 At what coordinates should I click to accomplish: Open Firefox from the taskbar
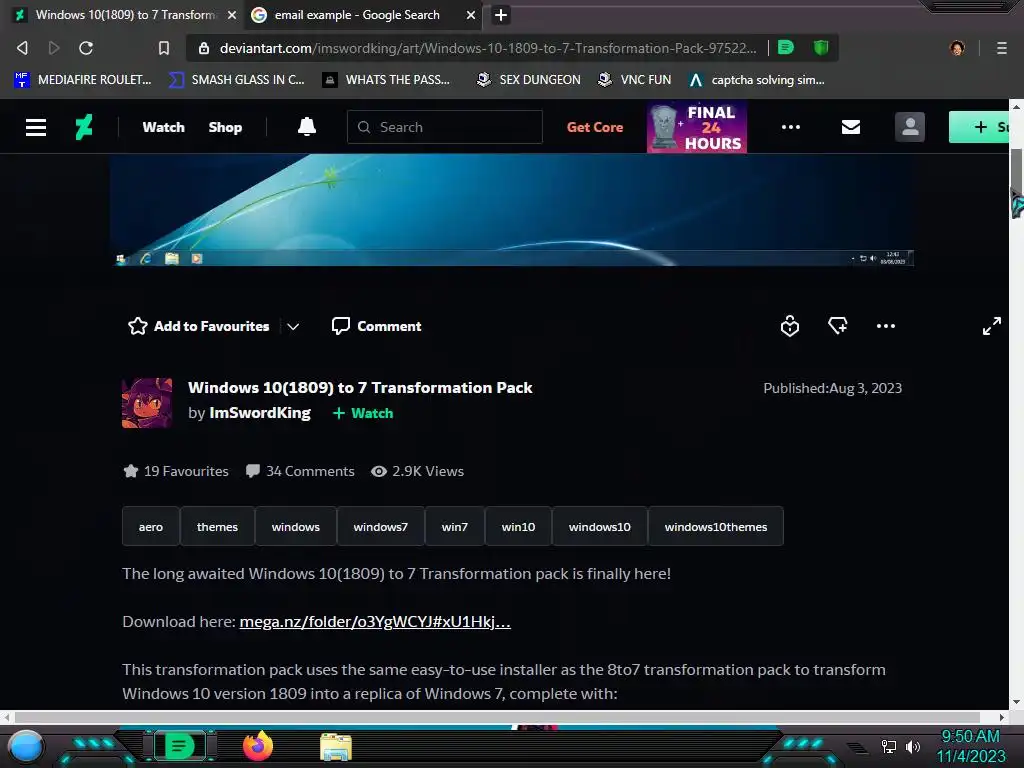tap(258, 746)
